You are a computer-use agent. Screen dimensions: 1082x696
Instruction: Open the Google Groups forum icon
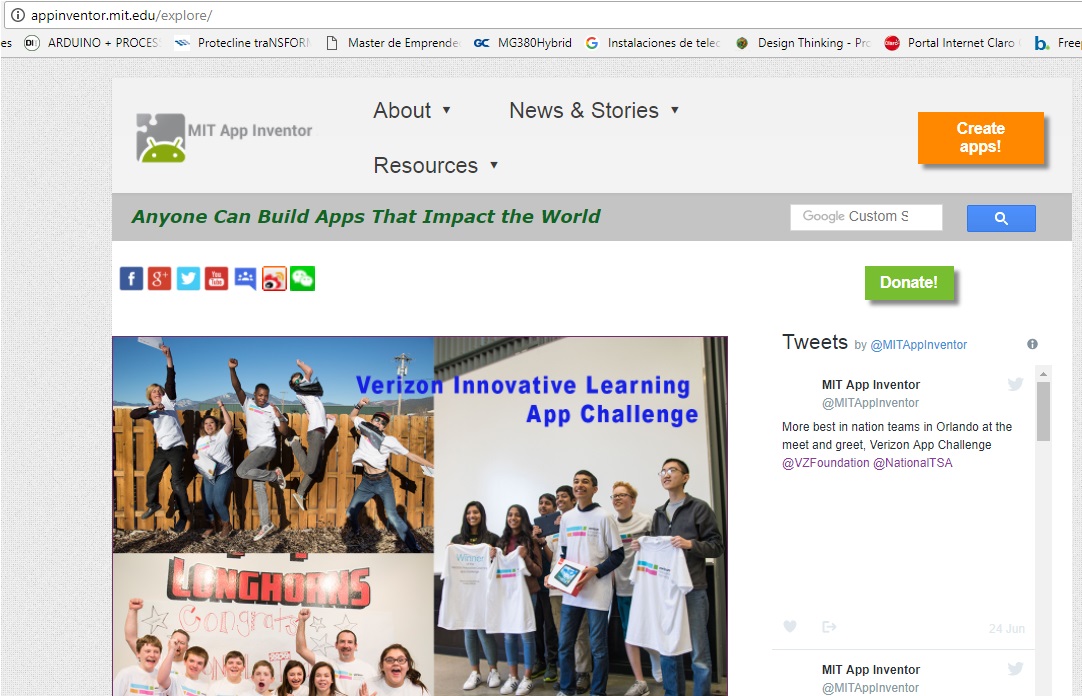[245, 279]
